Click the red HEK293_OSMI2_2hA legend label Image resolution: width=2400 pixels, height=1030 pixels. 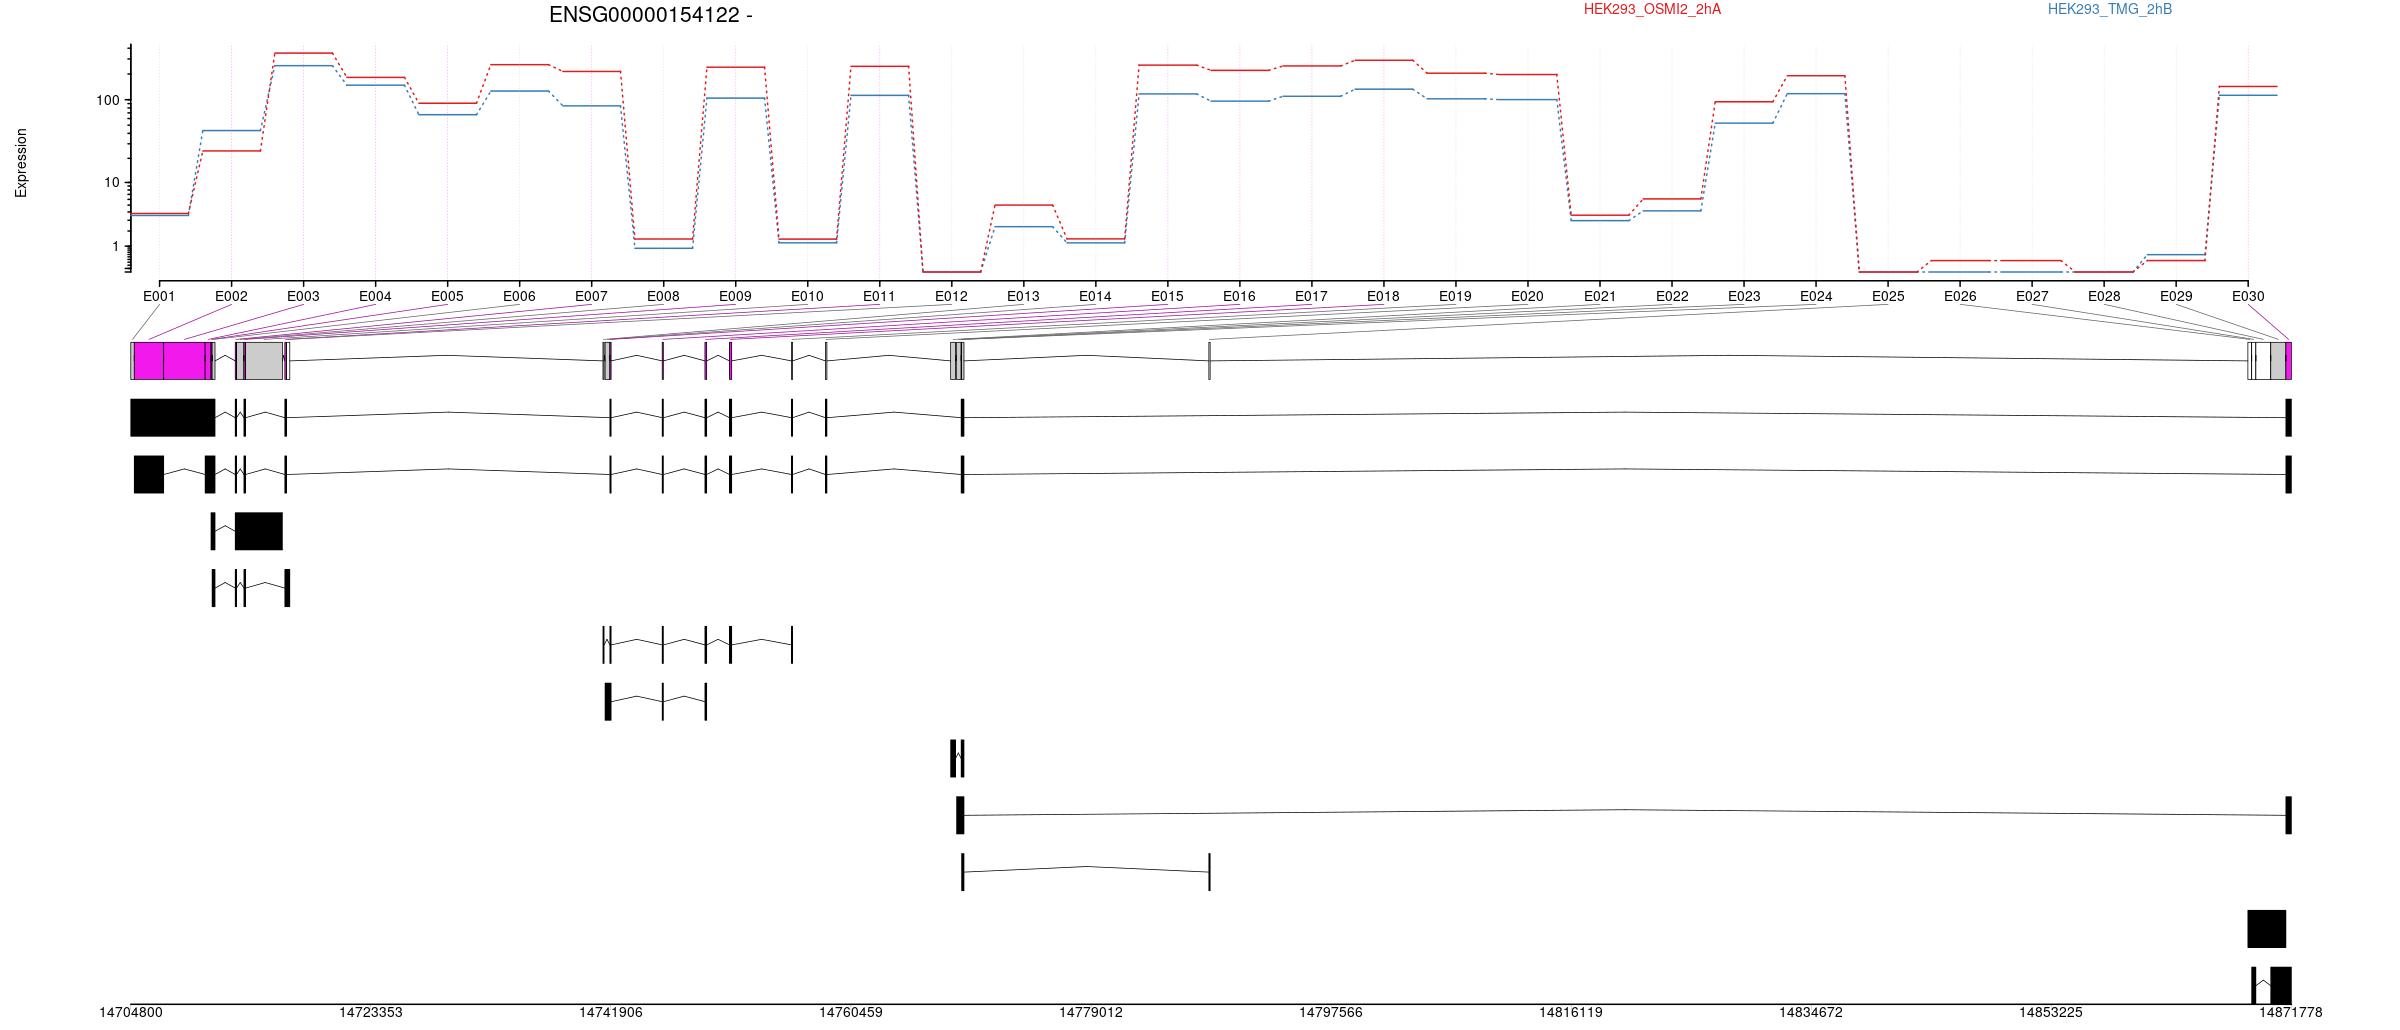pos(1653,9)
